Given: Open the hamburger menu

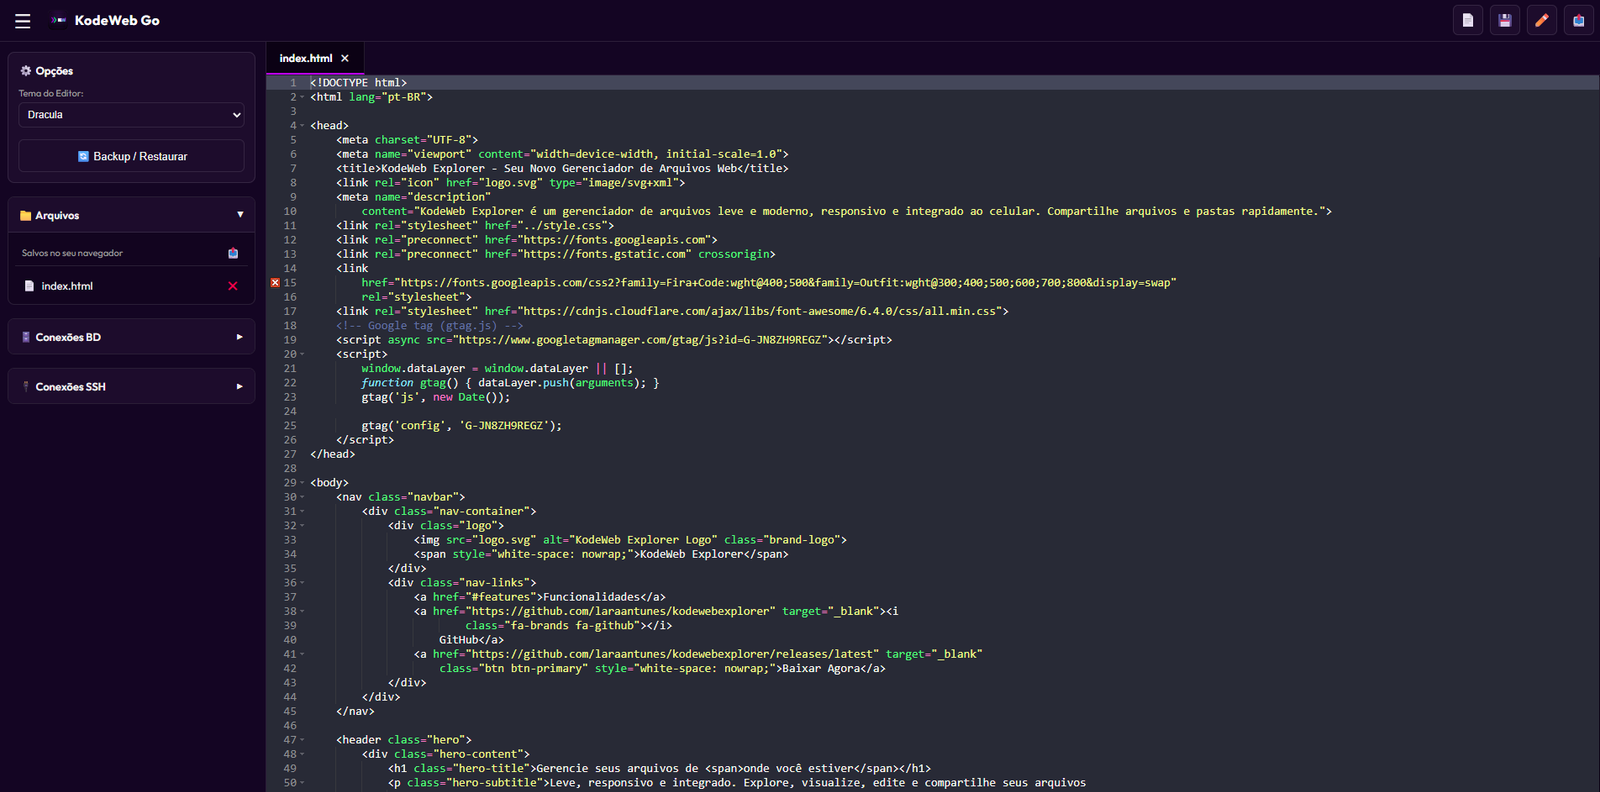Looking at the screenshot, I should (x=23, y=21).
